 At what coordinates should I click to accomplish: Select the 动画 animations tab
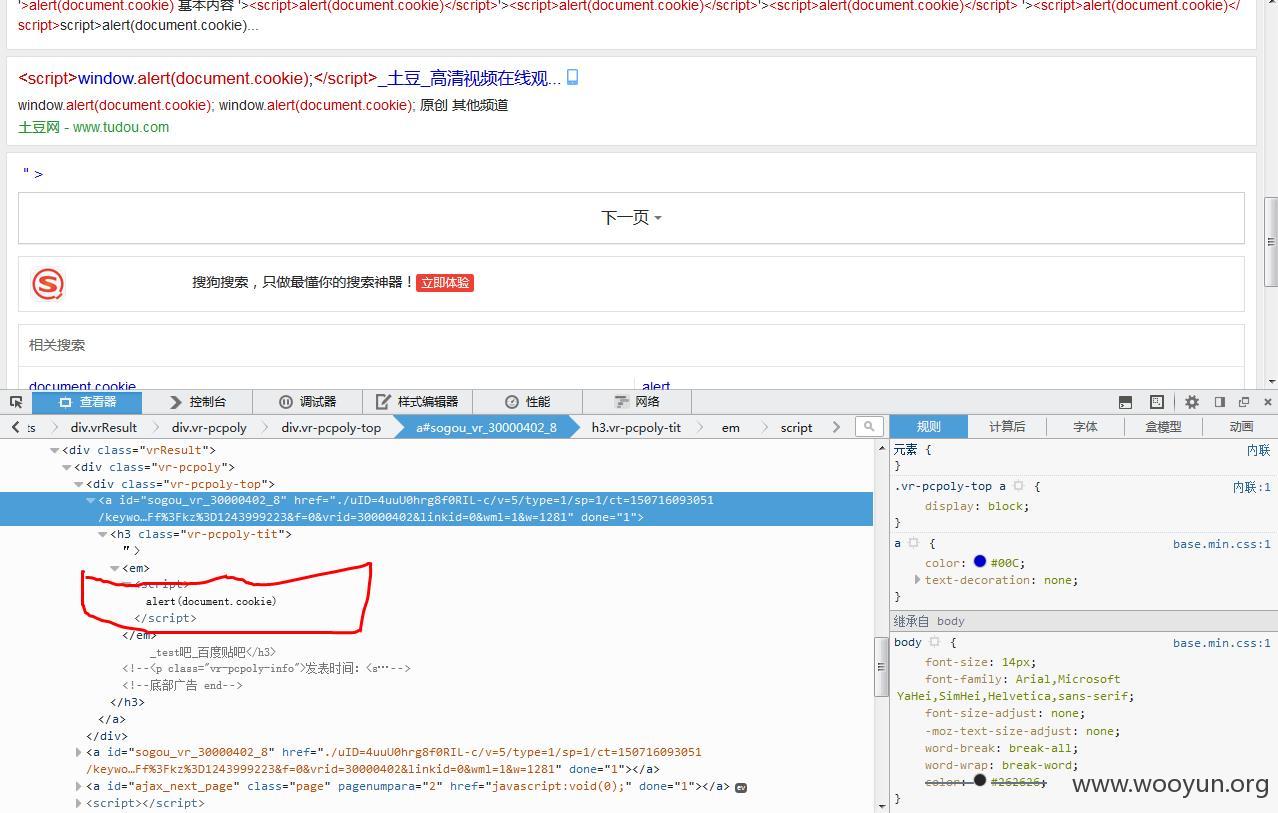[1241, 427]
